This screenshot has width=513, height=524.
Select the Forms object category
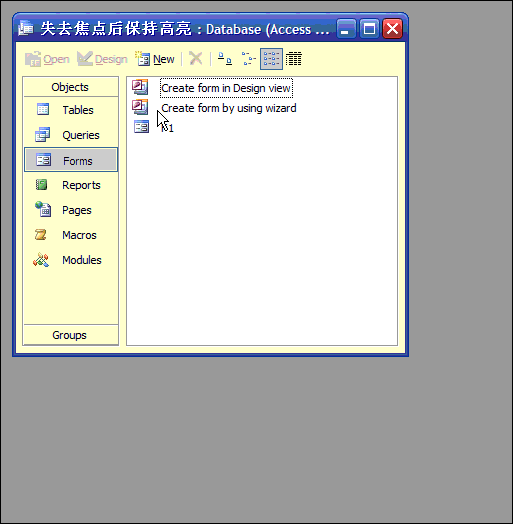(x=71, y=160)
